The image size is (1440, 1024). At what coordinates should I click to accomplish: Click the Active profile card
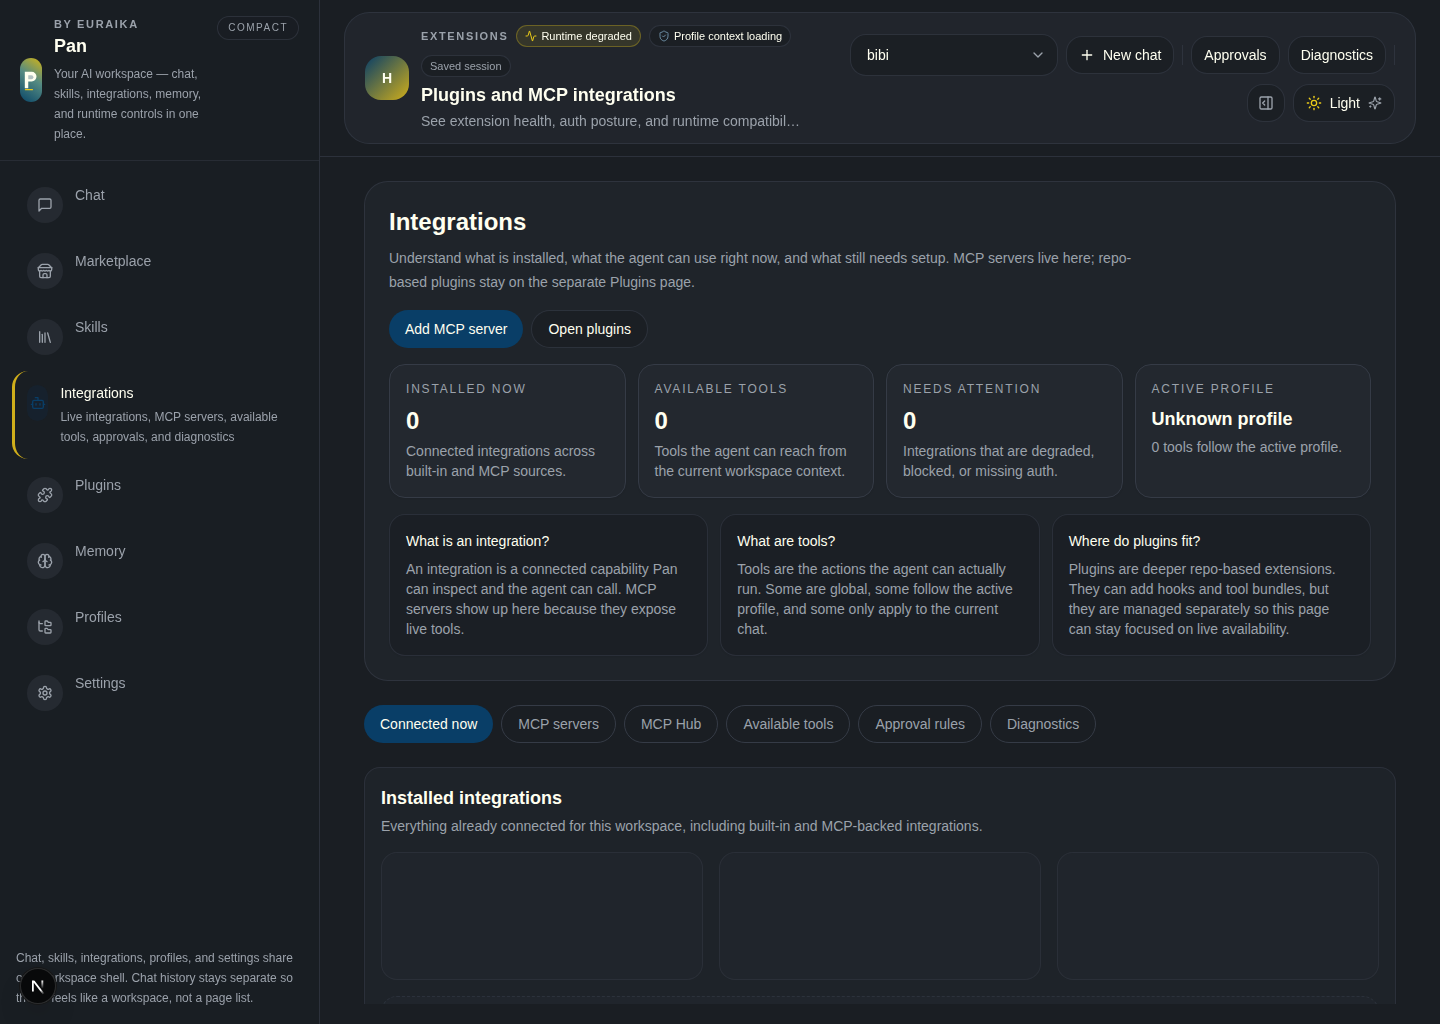[x=1253, y=431]
